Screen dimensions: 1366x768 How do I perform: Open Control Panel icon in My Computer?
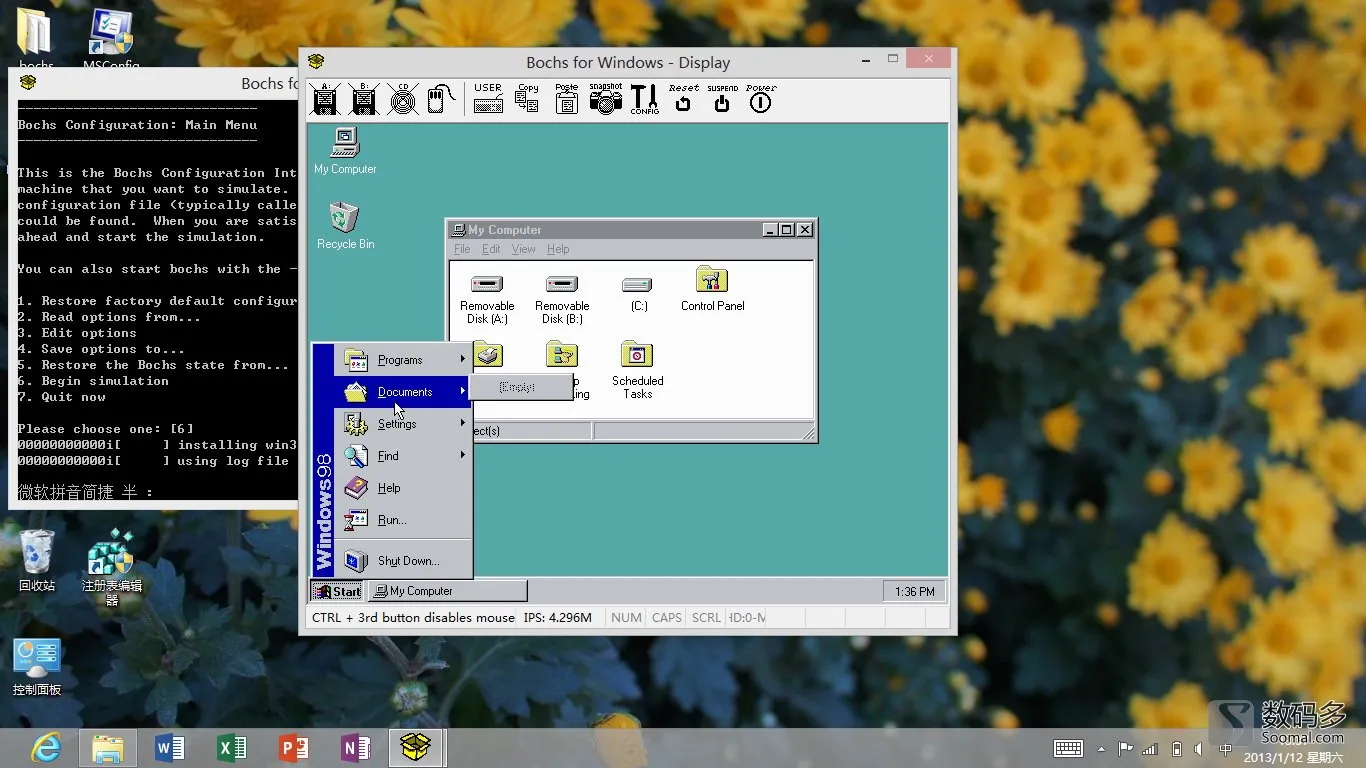712,290
